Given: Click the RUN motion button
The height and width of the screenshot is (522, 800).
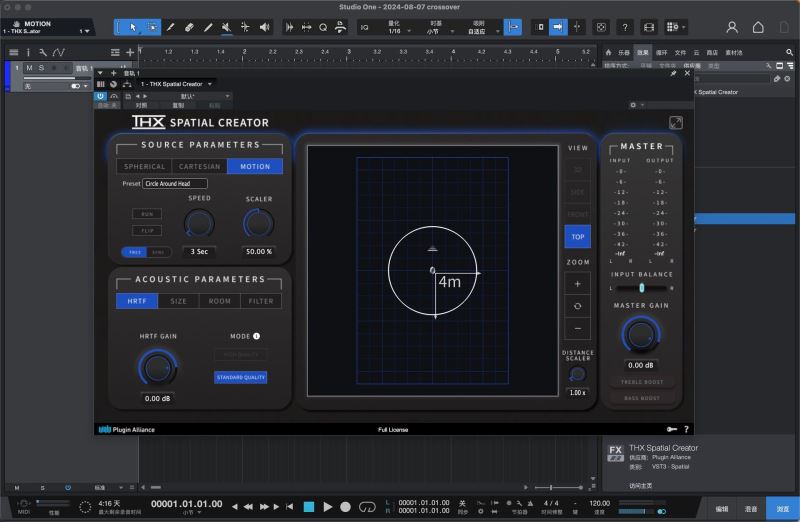Looking at the screenshot, I should click(x=147, y=214).
